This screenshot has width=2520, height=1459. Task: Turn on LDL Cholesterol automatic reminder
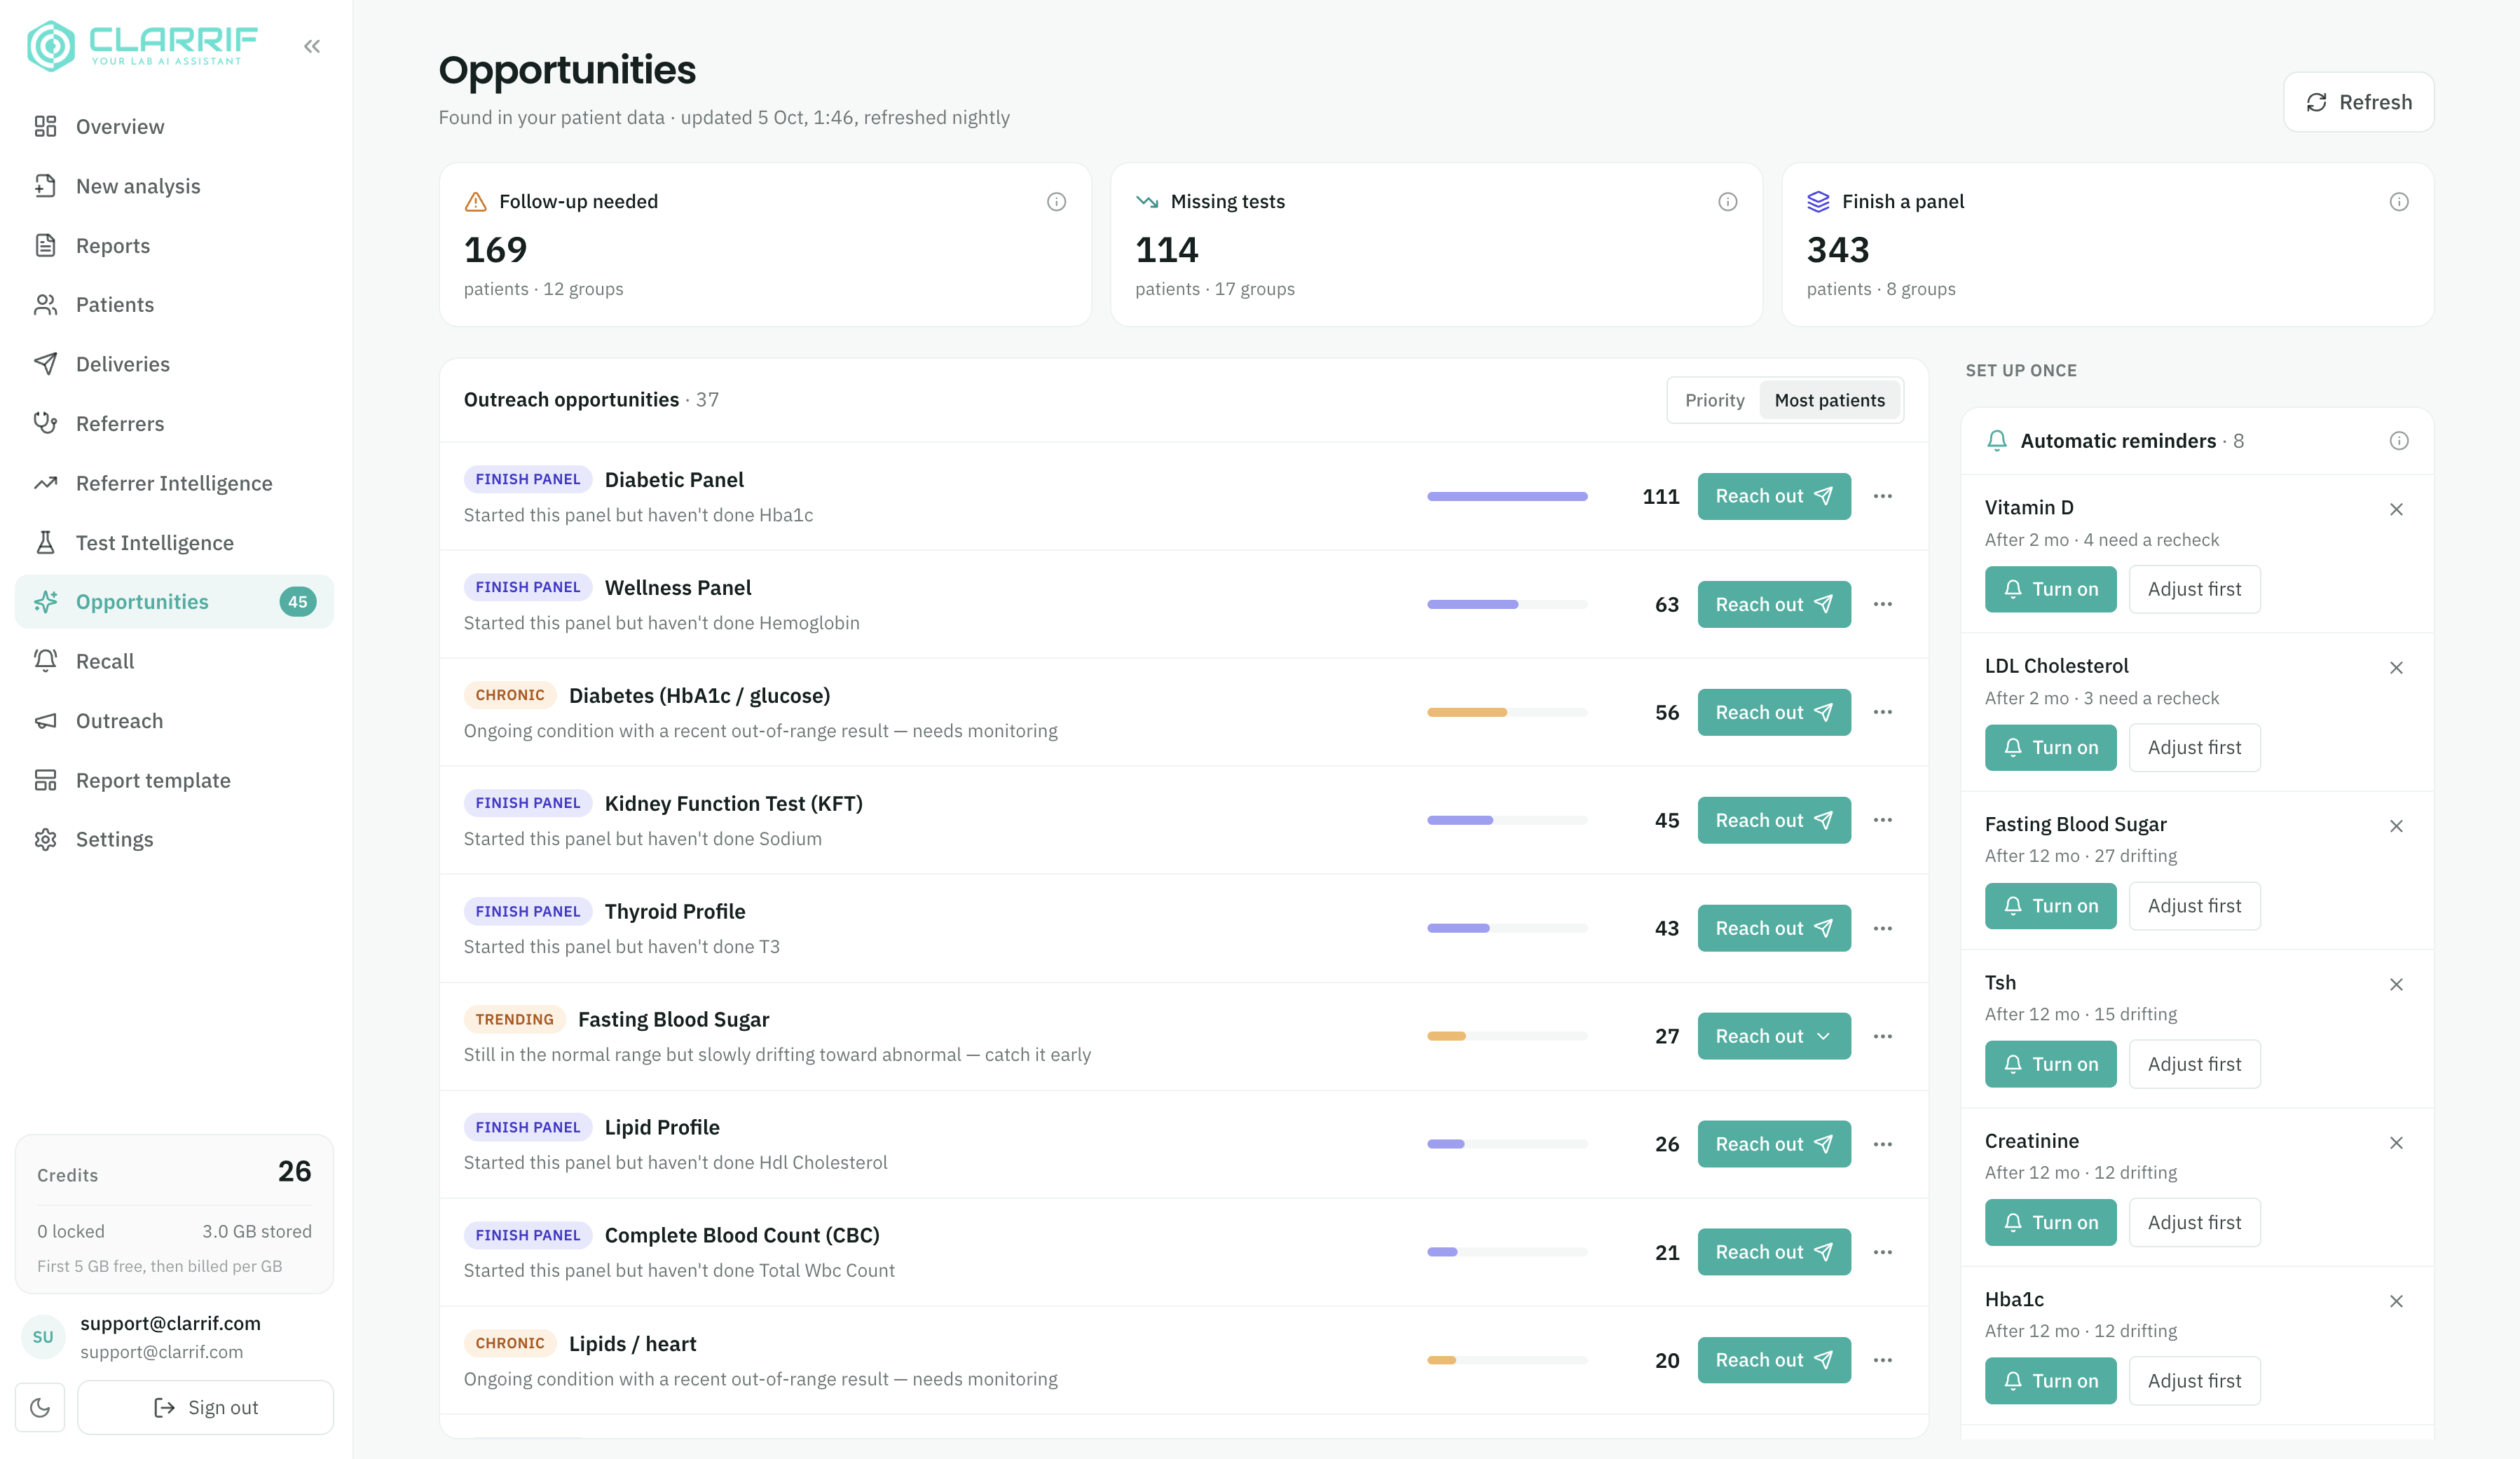click(2050, 747)
